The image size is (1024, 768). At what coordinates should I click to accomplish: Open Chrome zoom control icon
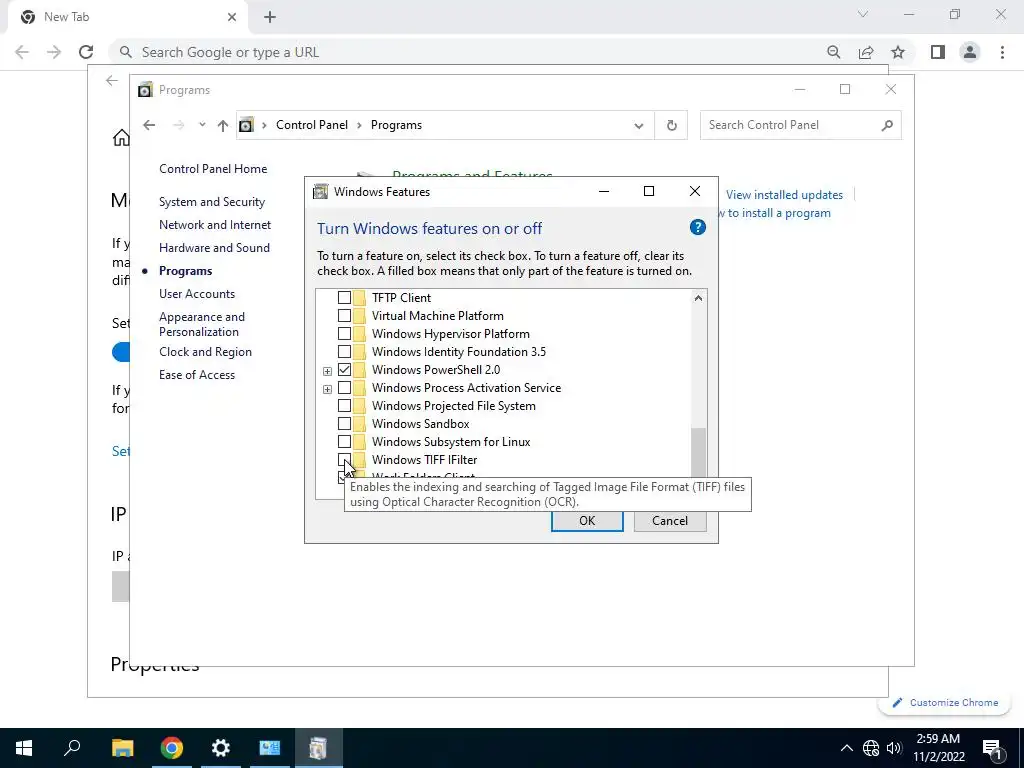coord(833,52)
